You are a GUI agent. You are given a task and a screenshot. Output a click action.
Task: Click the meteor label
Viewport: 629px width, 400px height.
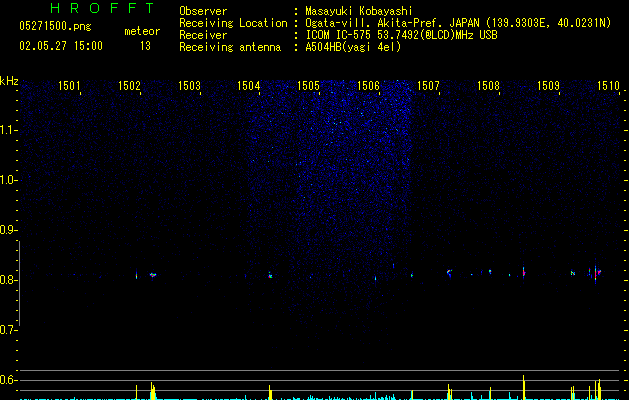142,31
